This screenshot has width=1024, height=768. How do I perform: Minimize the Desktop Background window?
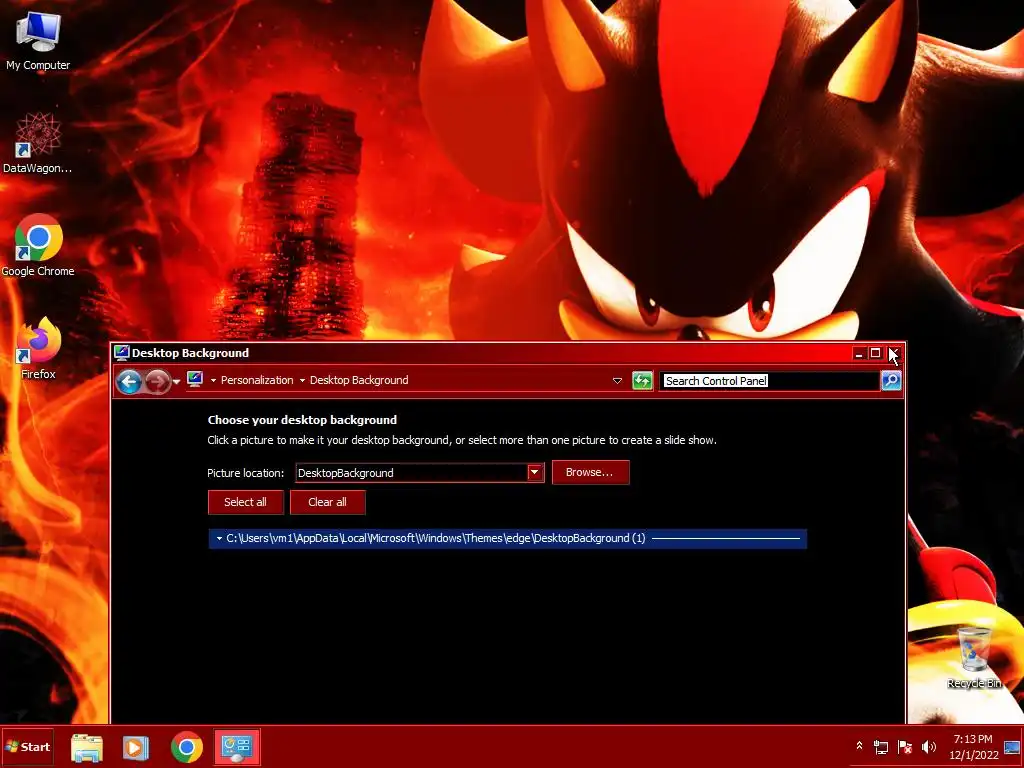pyautogui.click(x=859, y=353)
